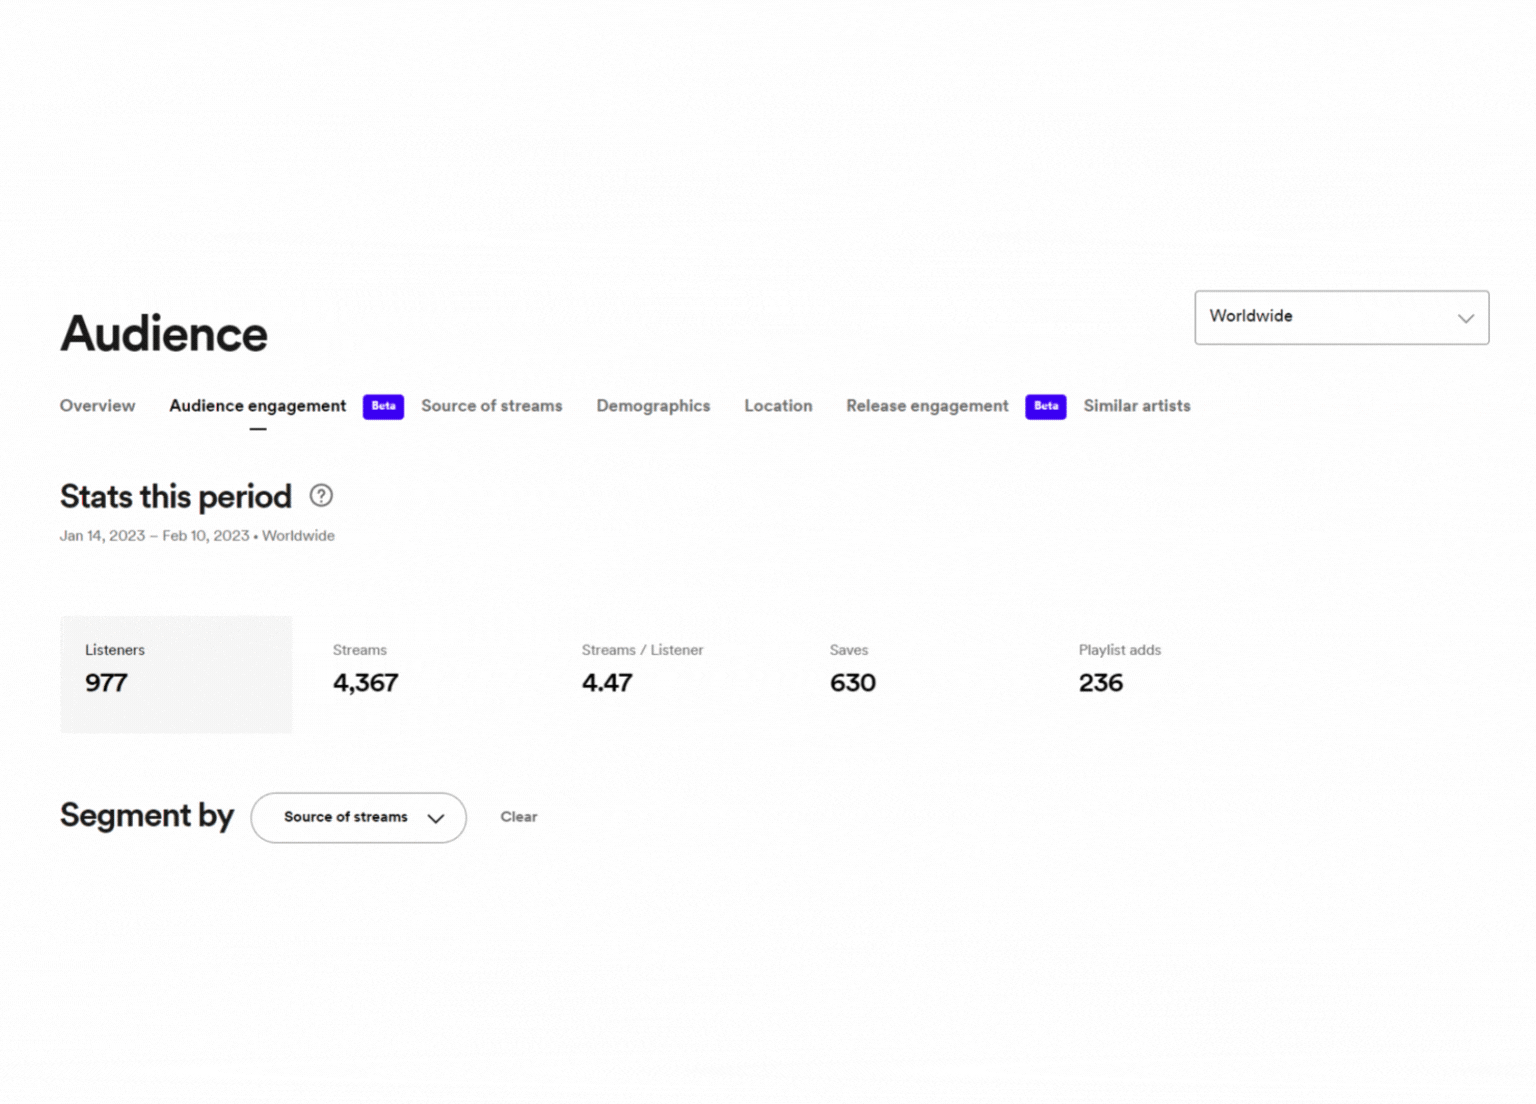The image size is (1536, 1104).
Task: Open the Release engagement tab
Action: coord(927,406)
